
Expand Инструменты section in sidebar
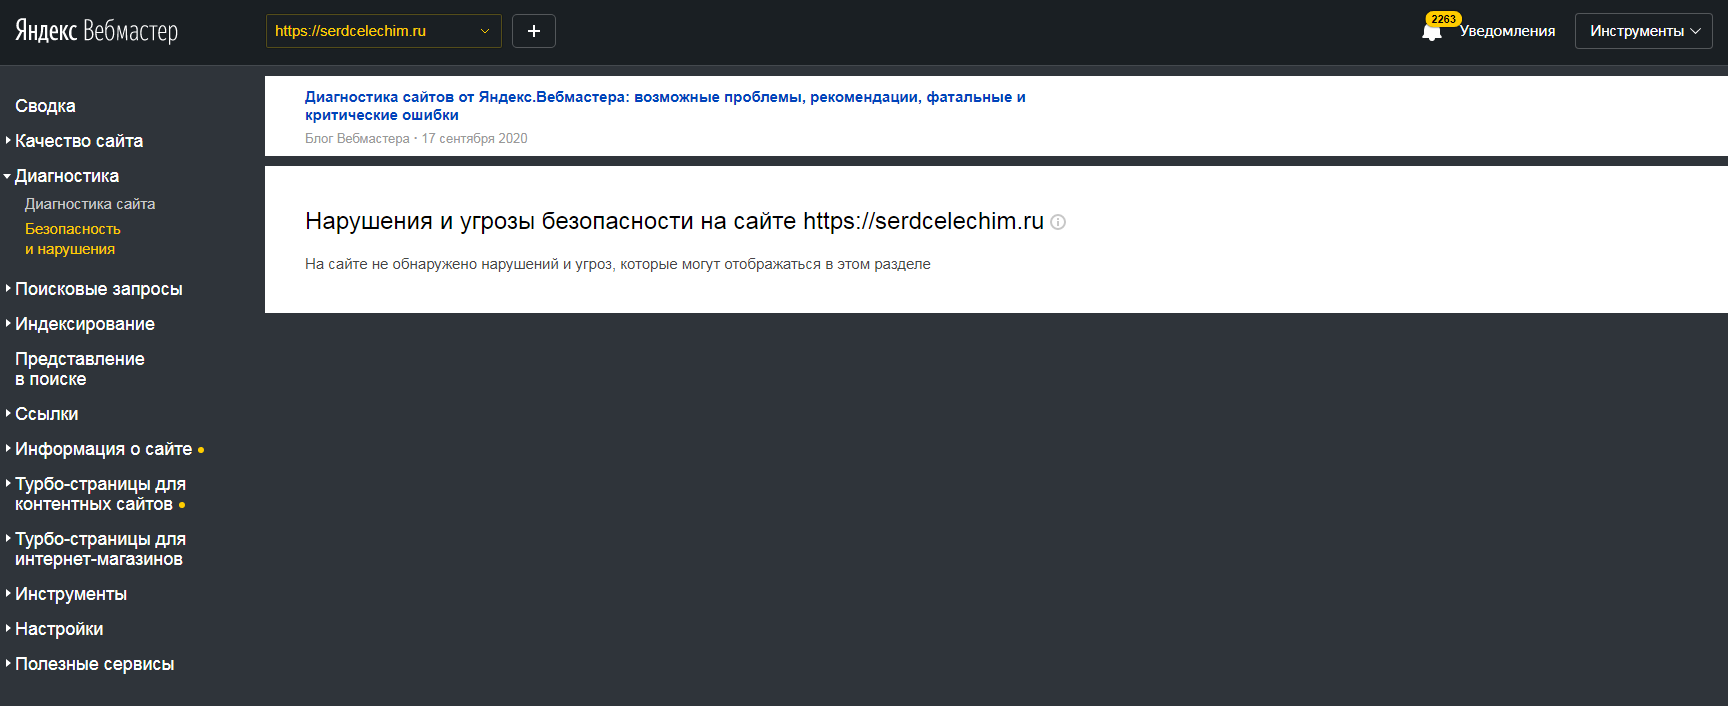pos(71,594)
